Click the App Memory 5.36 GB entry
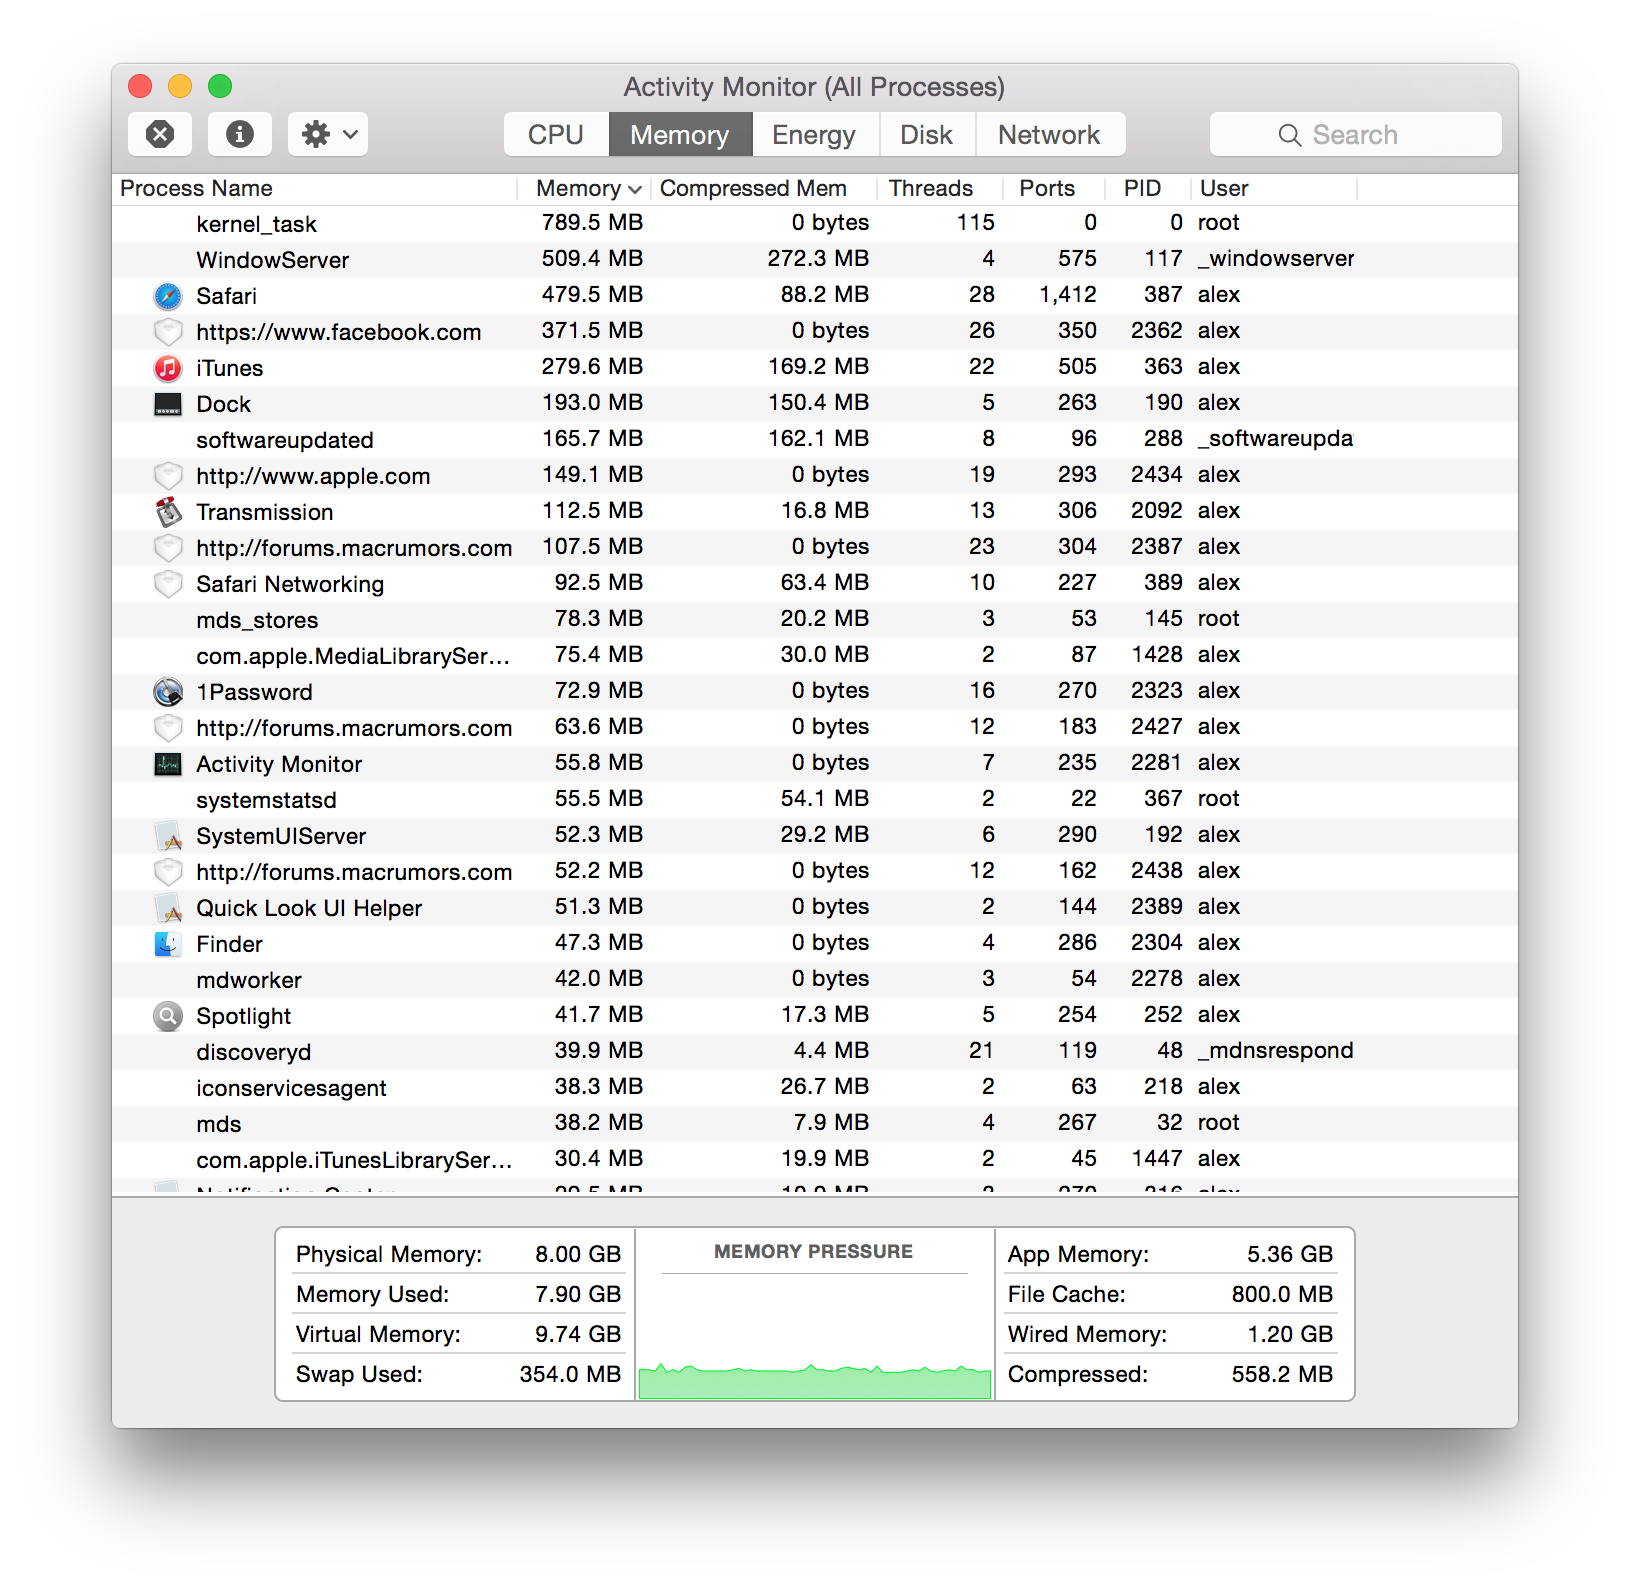The image size is (1630, 1588). pyautogui.click(x=1170, y=1254)
